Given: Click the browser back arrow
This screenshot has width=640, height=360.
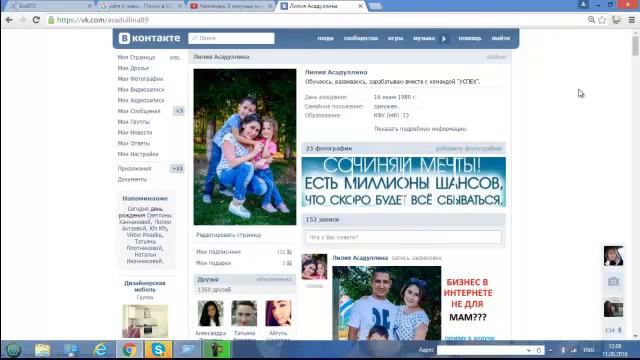Looking at the screenshot, I should pyautogui.click(x=9, y=20).
